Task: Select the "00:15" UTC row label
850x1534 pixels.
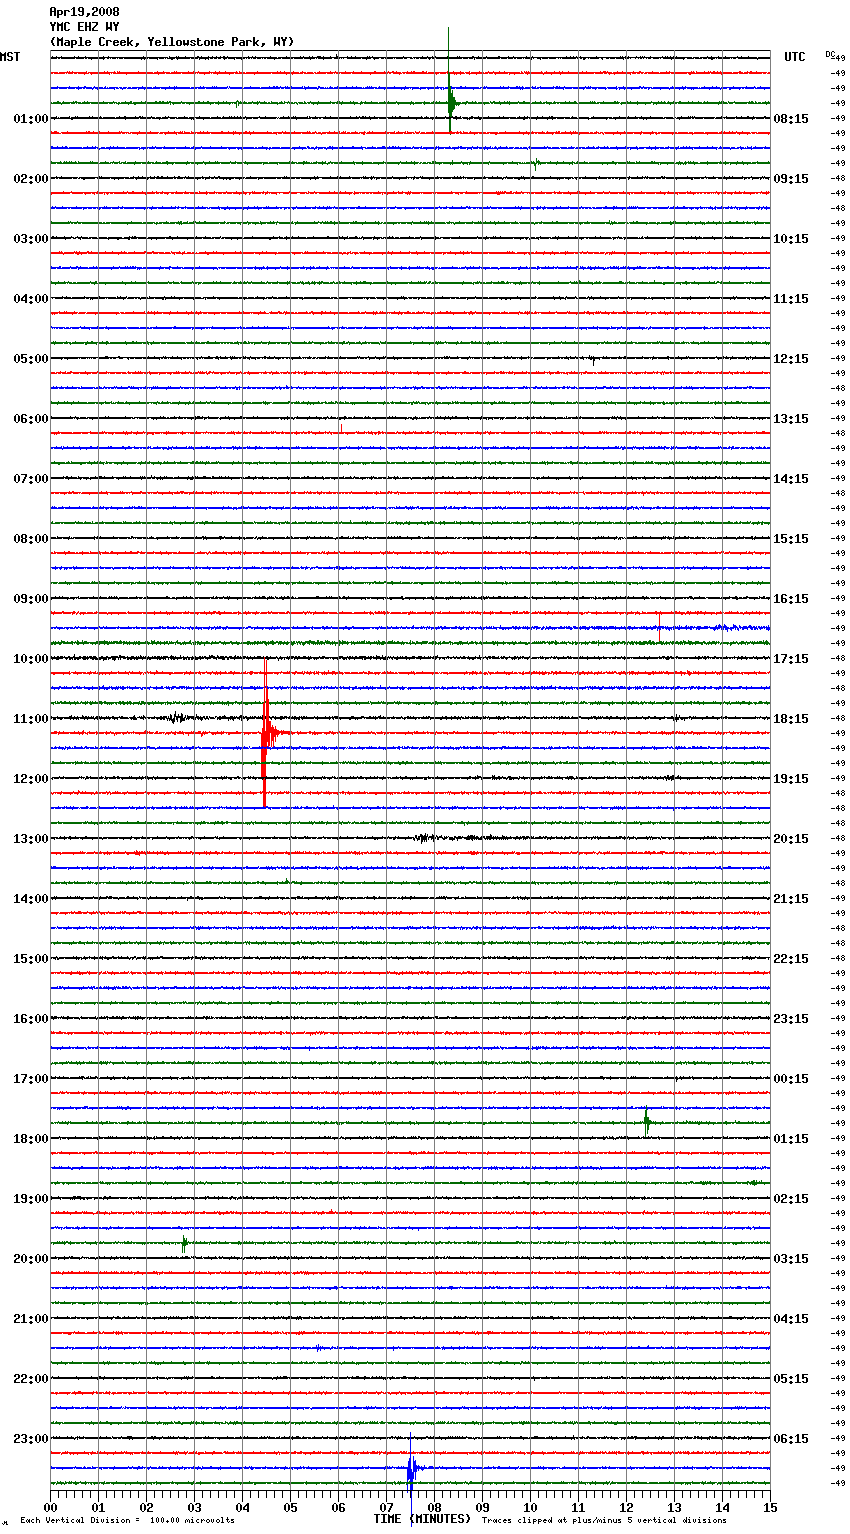Action: pyautogui.click(x=791, y=1079)
